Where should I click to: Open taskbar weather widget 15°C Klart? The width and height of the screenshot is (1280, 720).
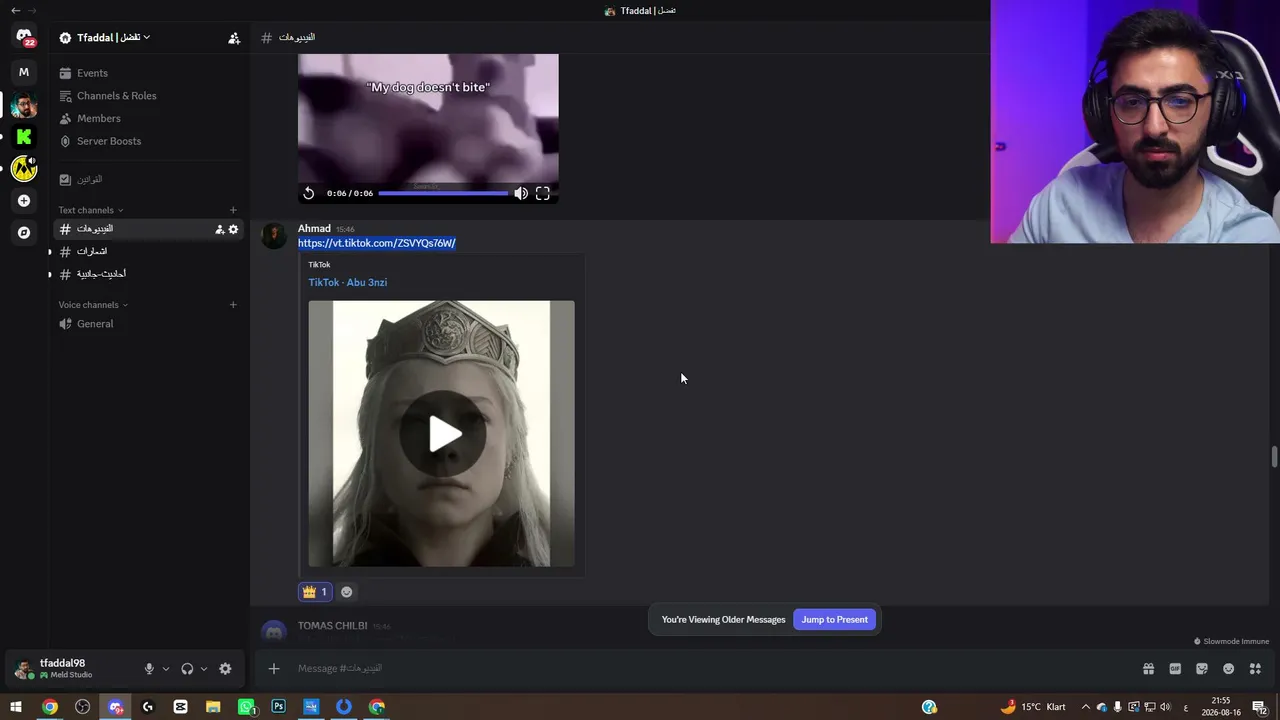pyautogui.click(x=1034, y=707)
